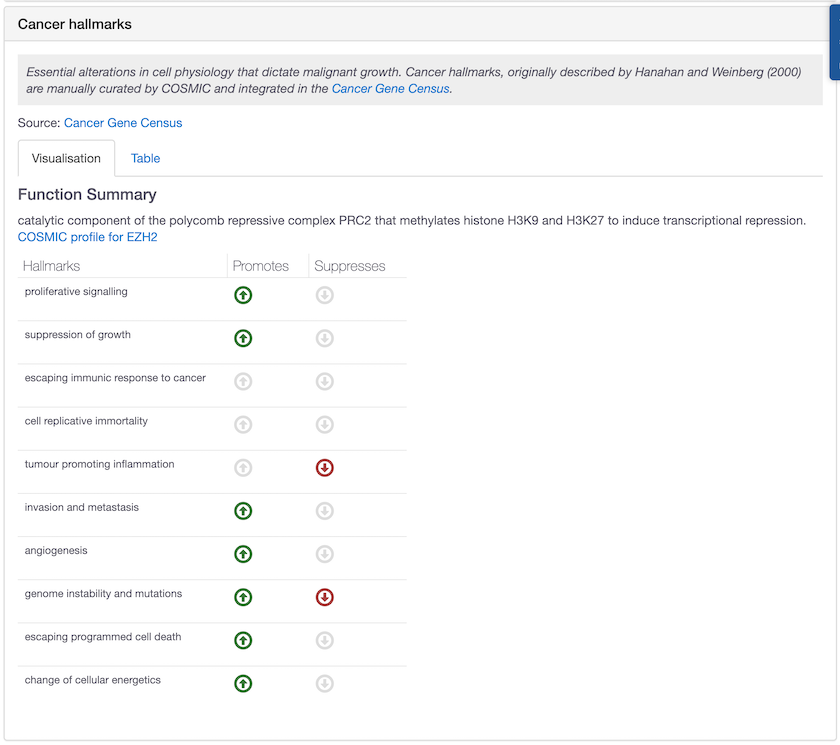The image size is (840, 745).
Task: Click the Promotes column header
Action: point(260,266)
